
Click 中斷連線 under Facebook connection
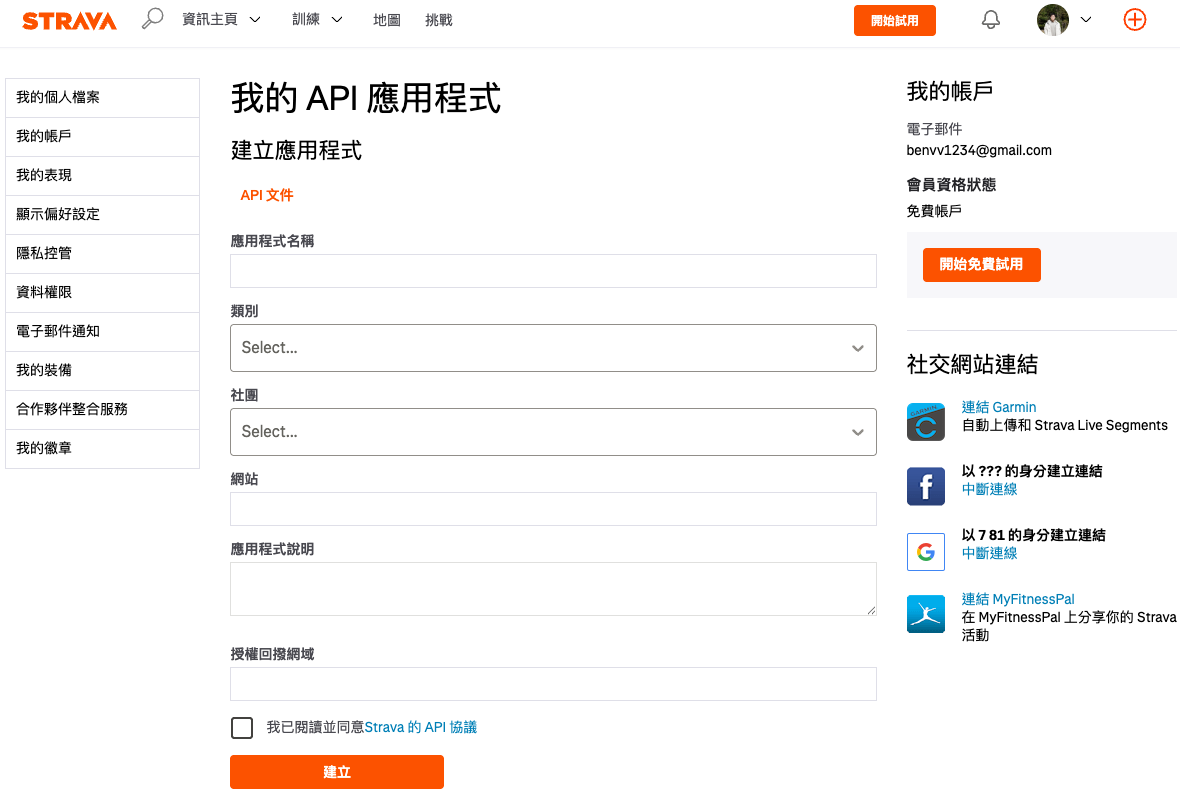click(990, 489)
